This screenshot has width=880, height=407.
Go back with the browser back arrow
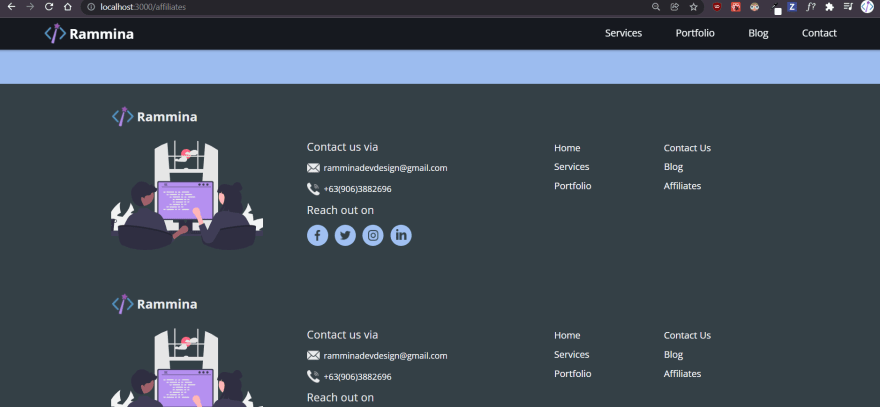(x=11, y=7)
